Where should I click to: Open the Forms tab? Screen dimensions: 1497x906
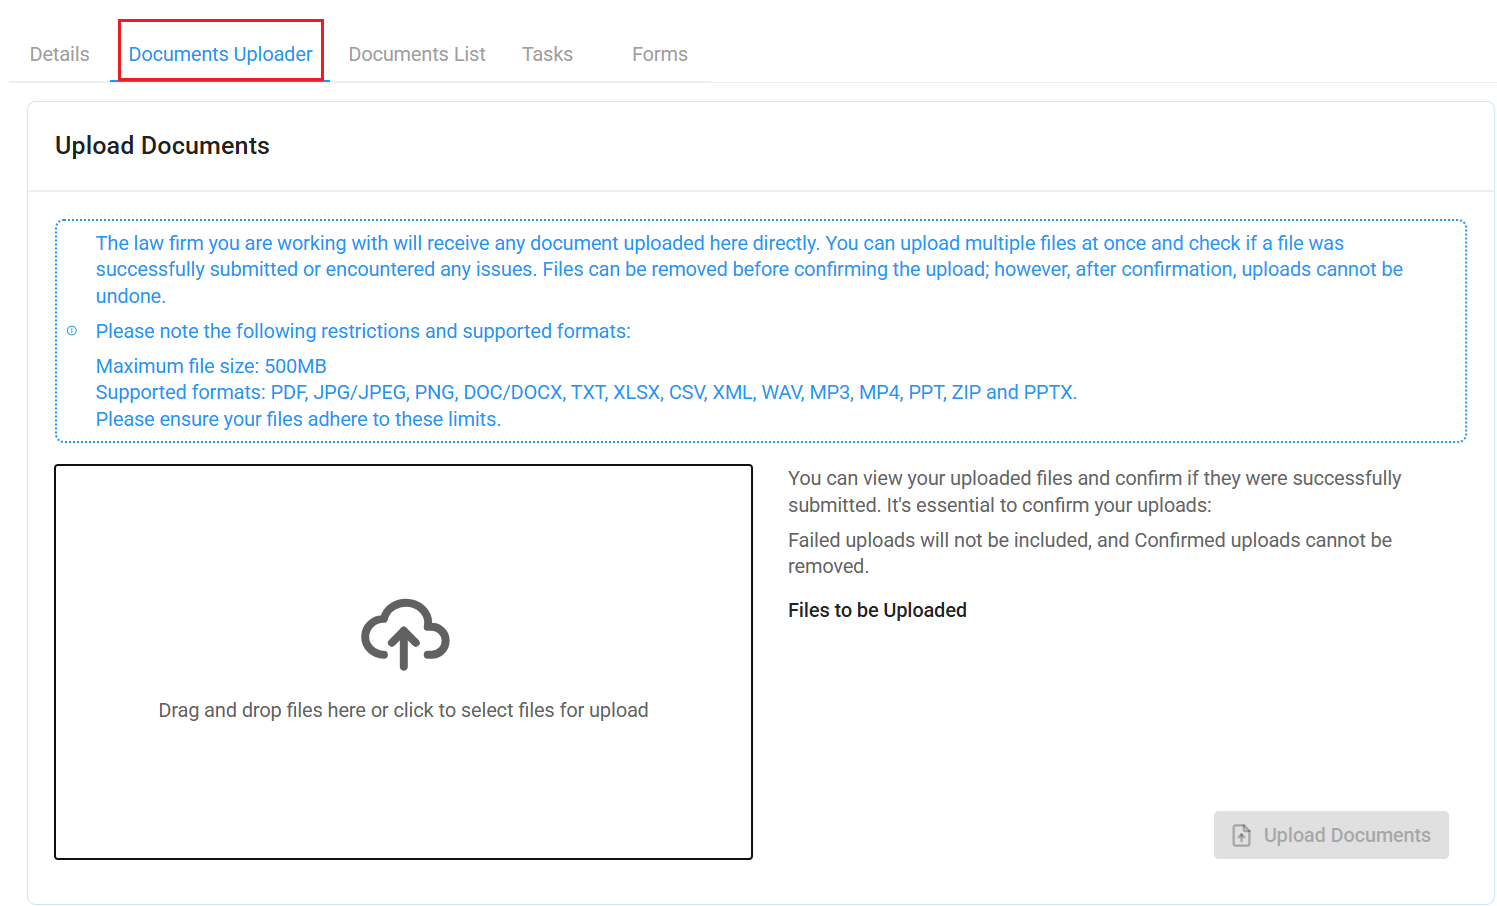tap(659, 54)
